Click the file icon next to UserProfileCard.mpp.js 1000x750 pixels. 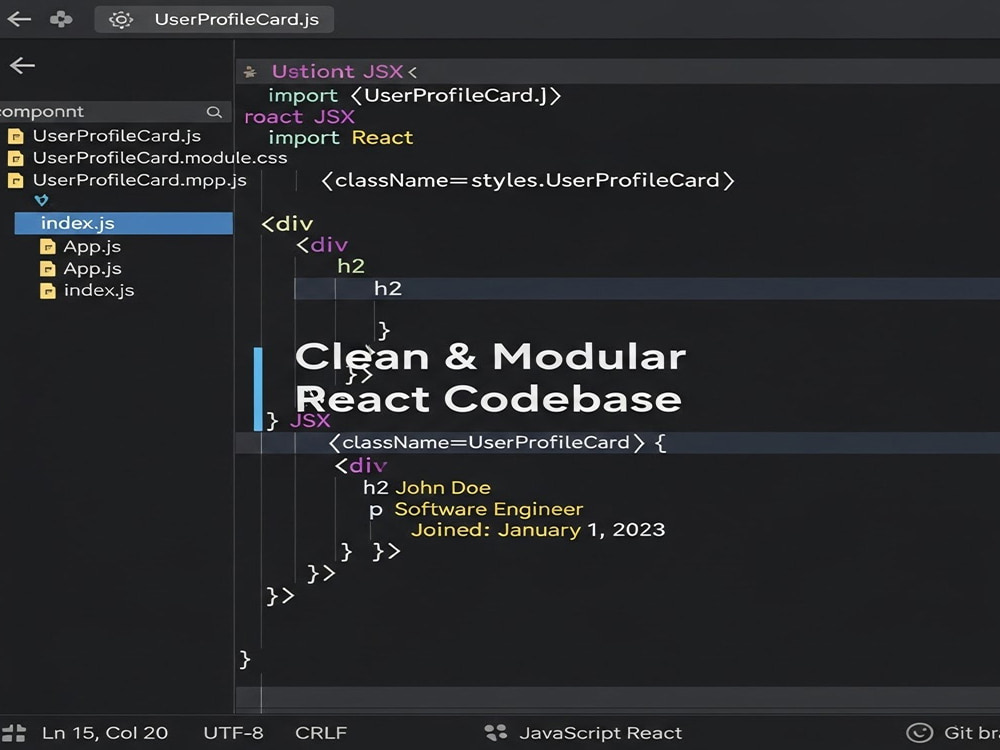[x=15, y=180]
